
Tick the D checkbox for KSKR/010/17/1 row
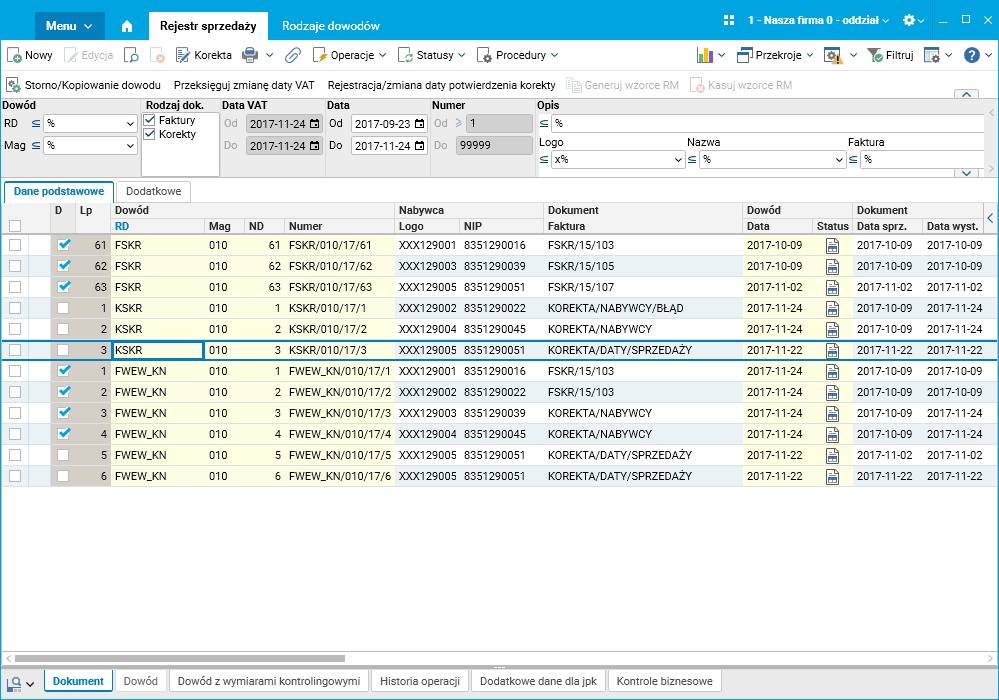(x=64, y=308)
